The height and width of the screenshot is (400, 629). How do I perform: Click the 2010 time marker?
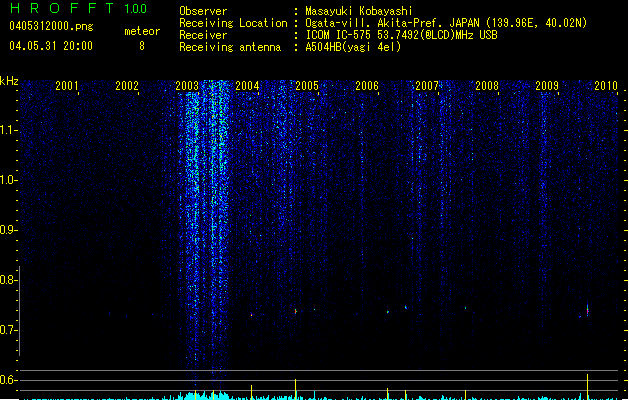tap(606, 86)
